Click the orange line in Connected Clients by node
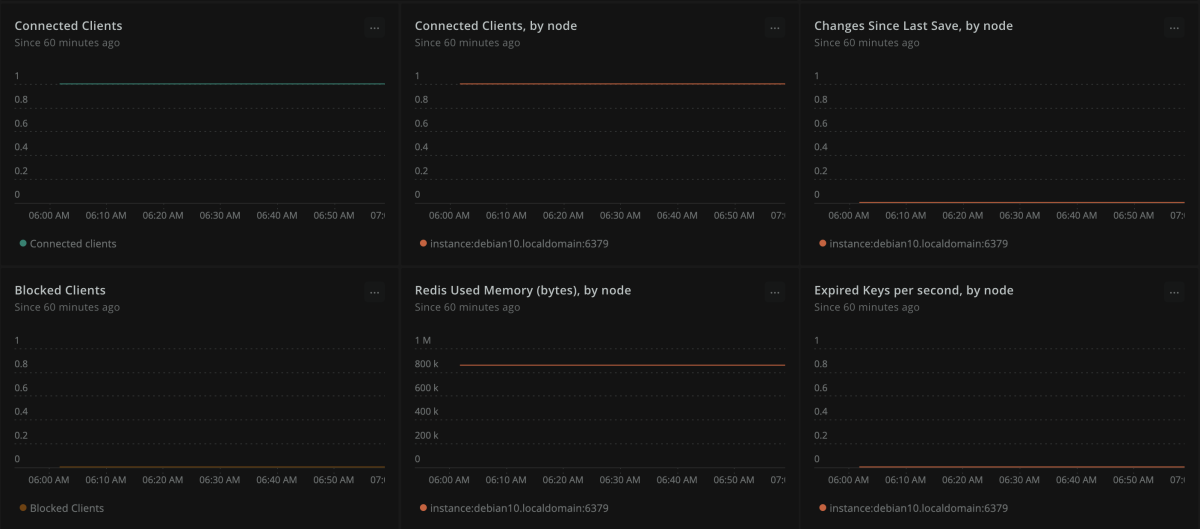The height and width of the screenshot is (529, 1200). tap(620, 84)
